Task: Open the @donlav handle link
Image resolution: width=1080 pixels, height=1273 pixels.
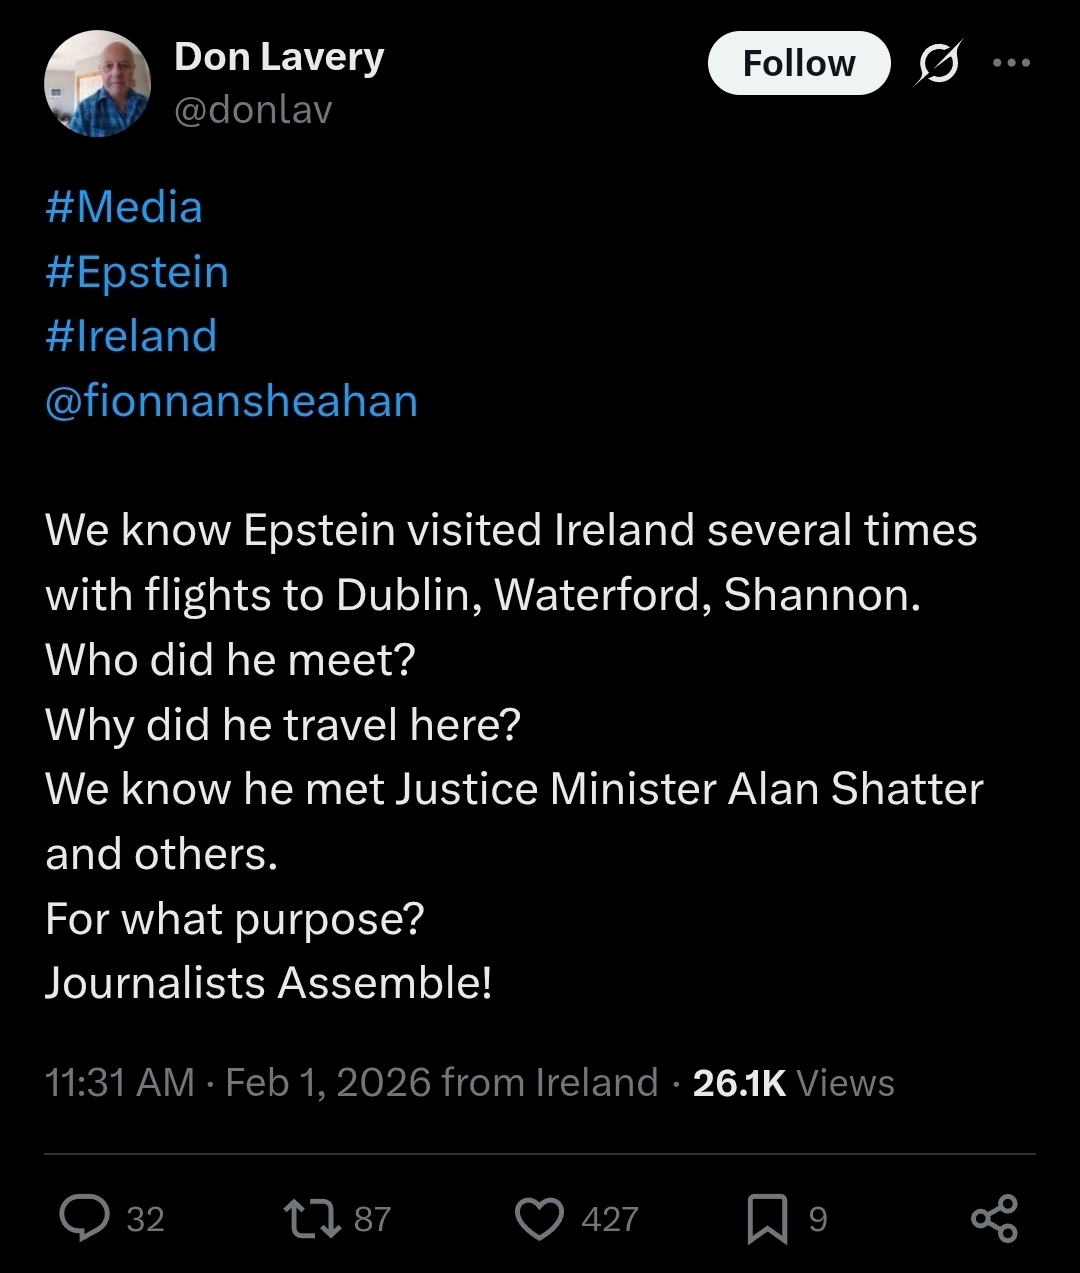Action: click(x=253, y=109)
